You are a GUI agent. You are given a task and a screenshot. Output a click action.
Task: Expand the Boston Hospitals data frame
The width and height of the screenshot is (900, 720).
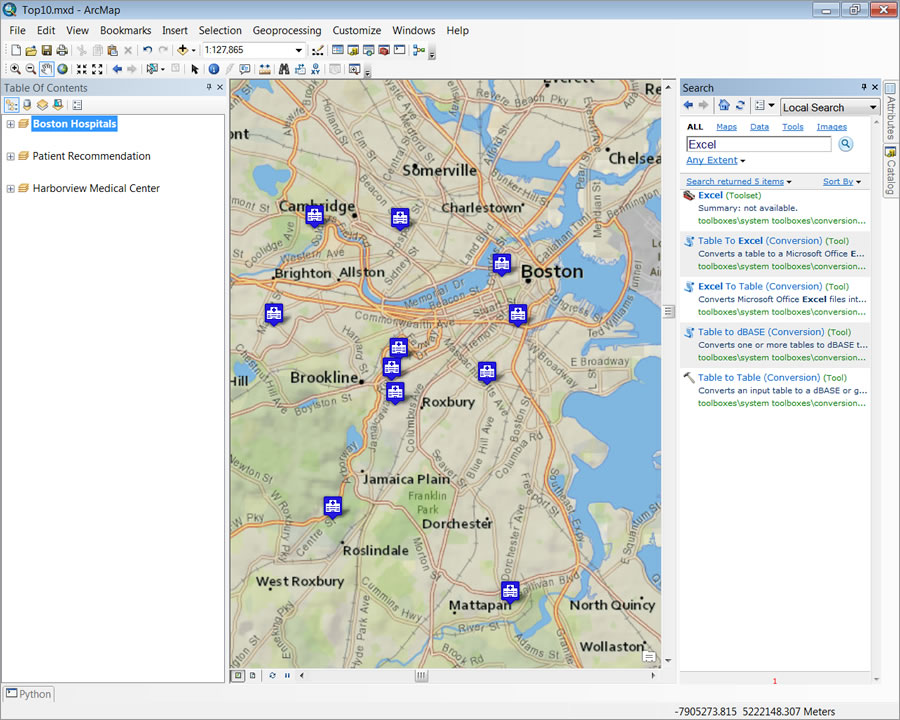tap(10, 124)
